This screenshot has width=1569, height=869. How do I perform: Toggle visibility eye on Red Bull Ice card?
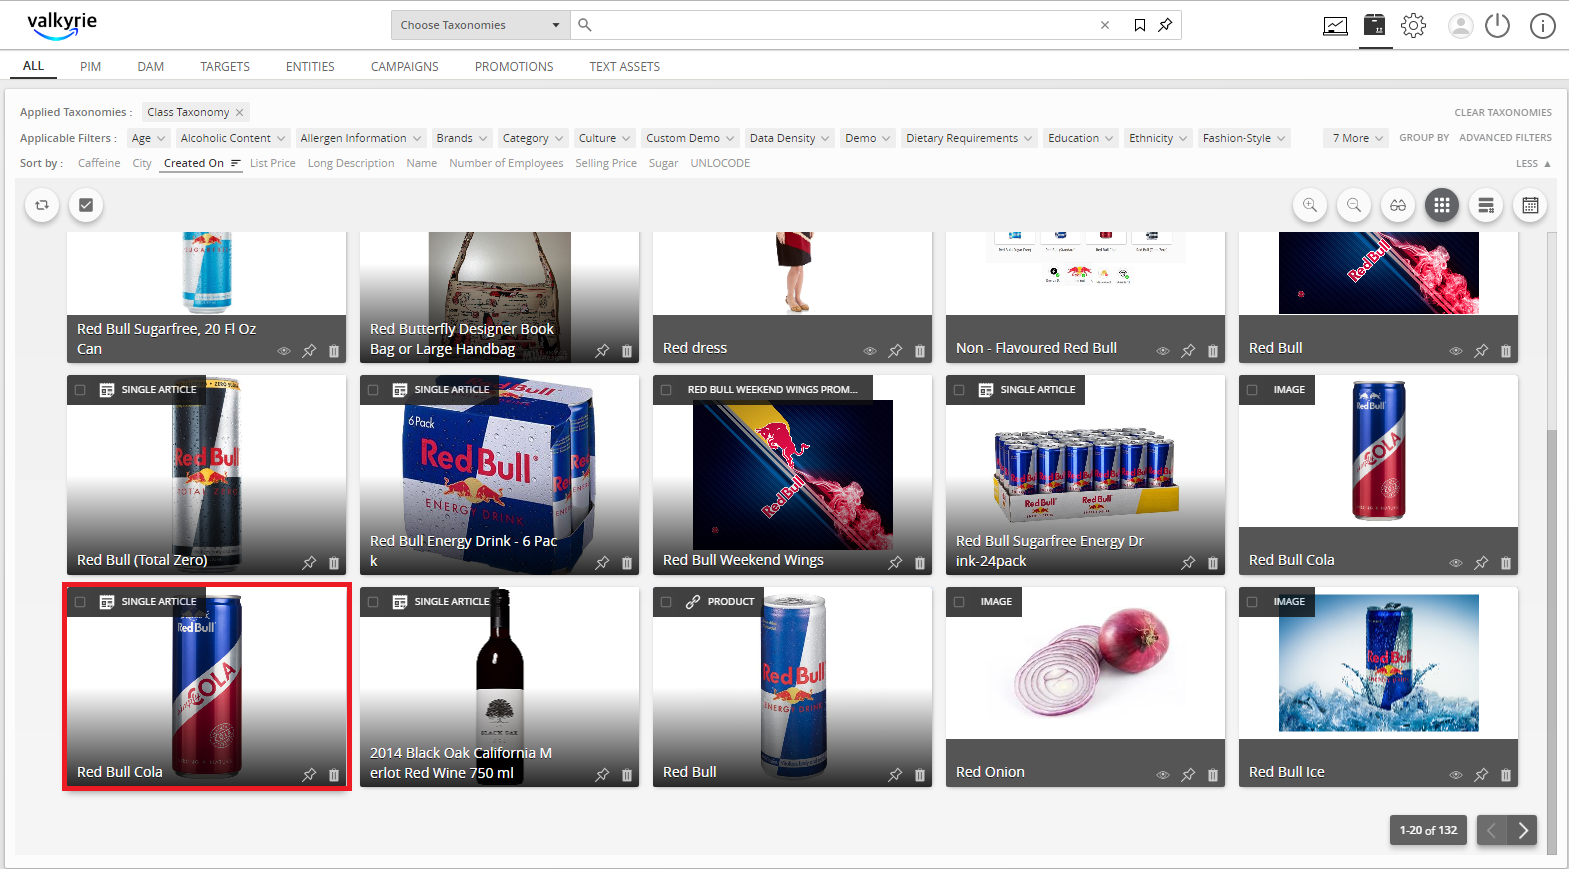coord(1456,775)
